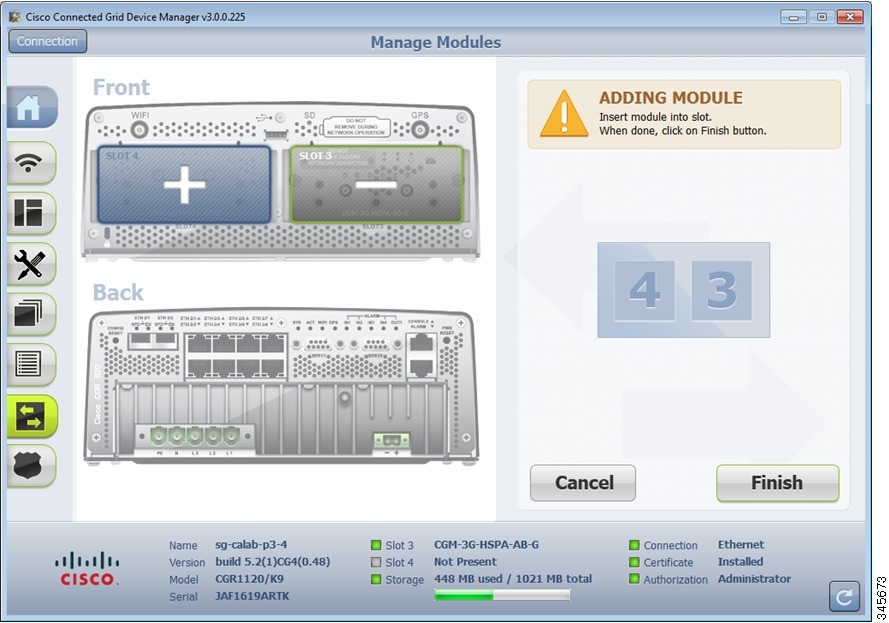Close the Device Manager window
Viewport: 889px width, 623px height.
pyautogui.click(x=850, y=17)
